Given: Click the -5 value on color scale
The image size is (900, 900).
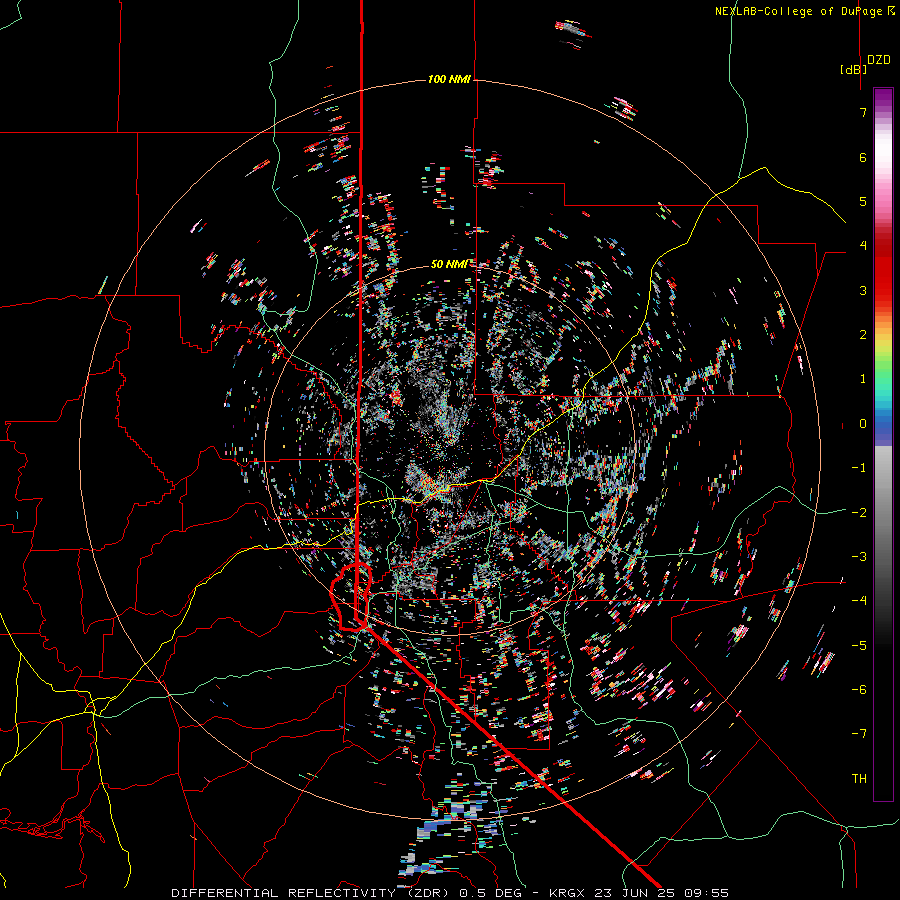Looking at the screenshot, I should [859, 646].
